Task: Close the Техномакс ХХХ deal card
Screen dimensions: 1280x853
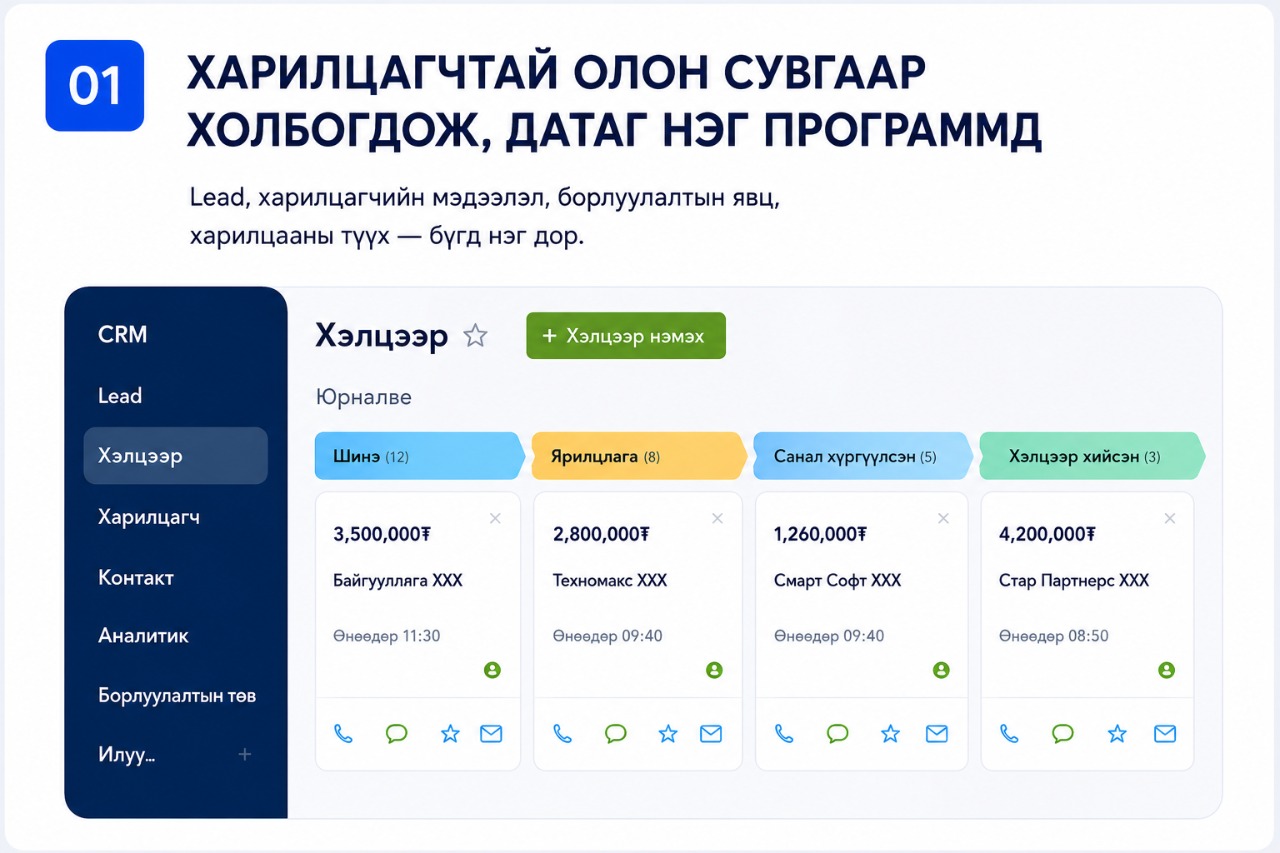Action: (717, 518)
